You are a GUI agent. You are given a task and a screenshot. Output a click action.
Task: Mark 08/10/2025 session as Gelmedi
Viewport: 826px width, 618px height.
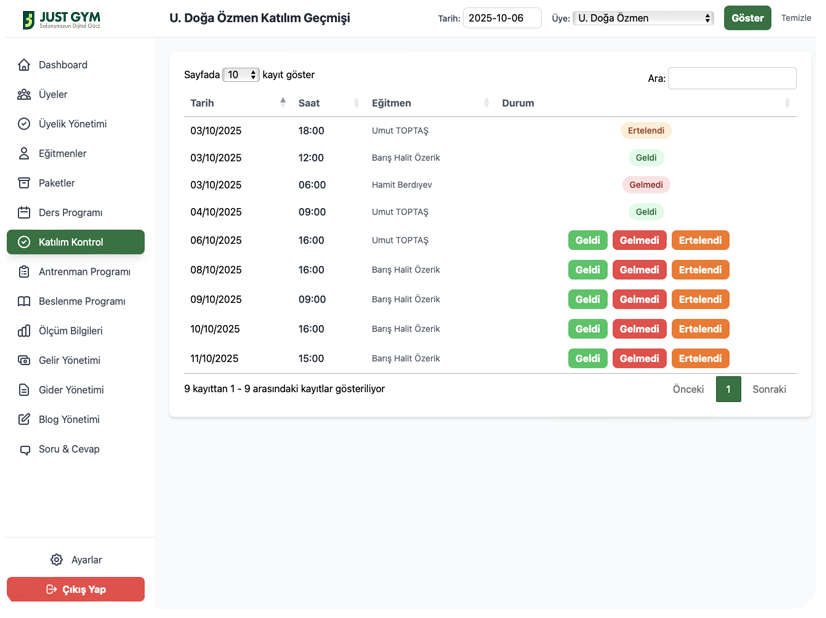(x=639, y=270)
